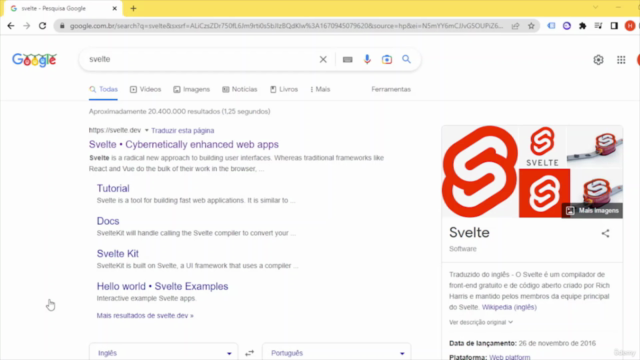Open the top-right 3D Svelte image thumbnail
Viewport: 640px width, 360px height.
(595, 147)
